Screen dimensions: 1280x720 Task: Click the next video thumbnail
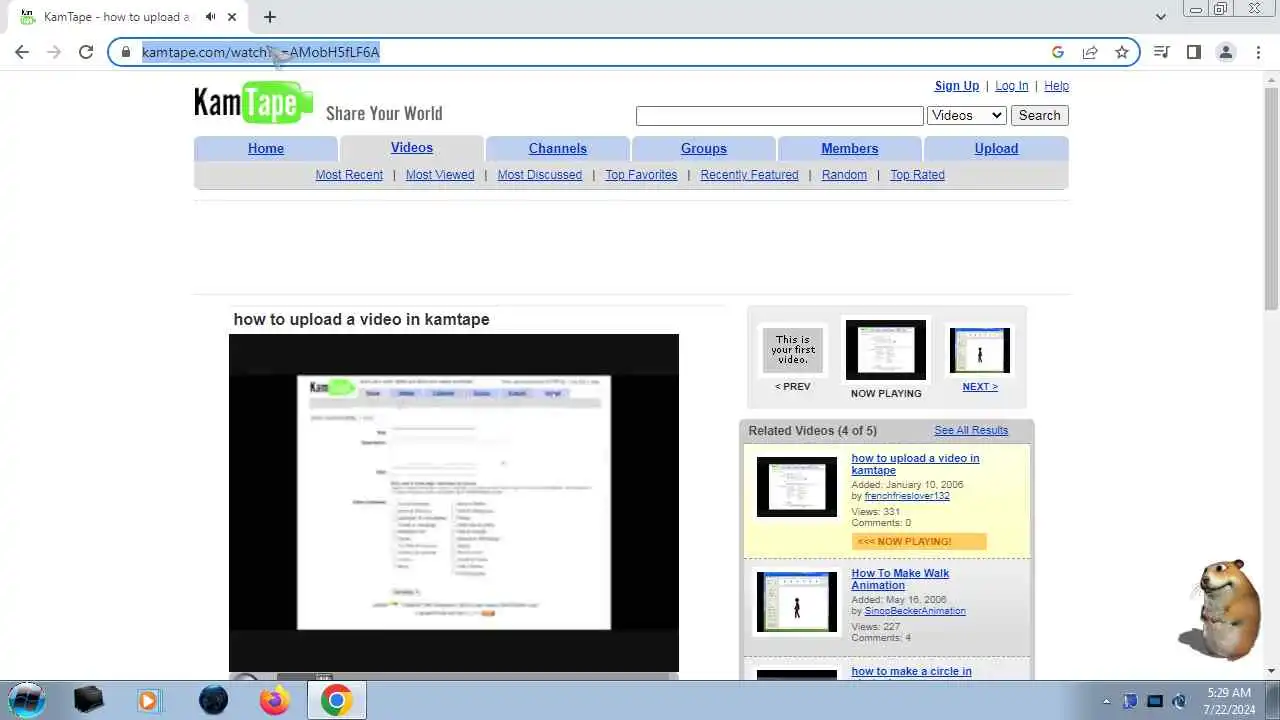(980, 351)
